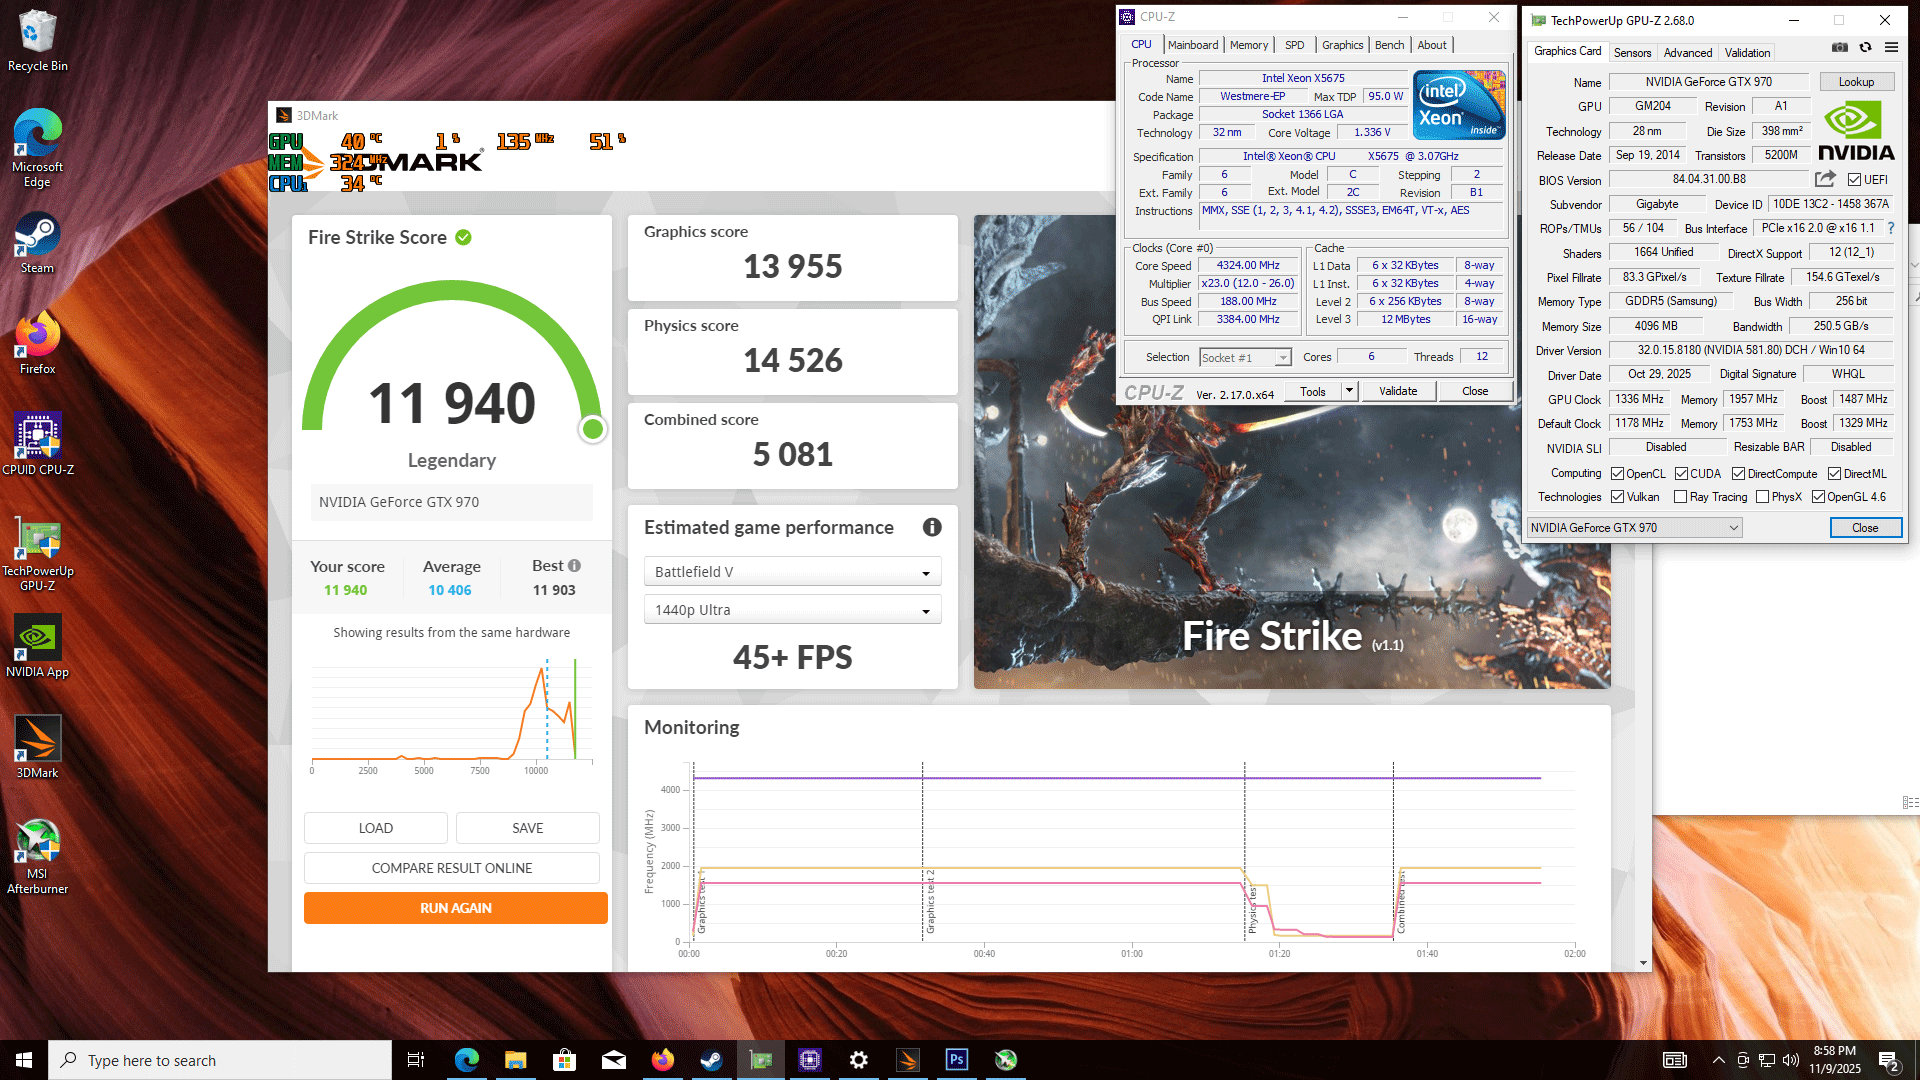
Task: Click the RUN AGAIN button
Action: [x=455, y=908]
